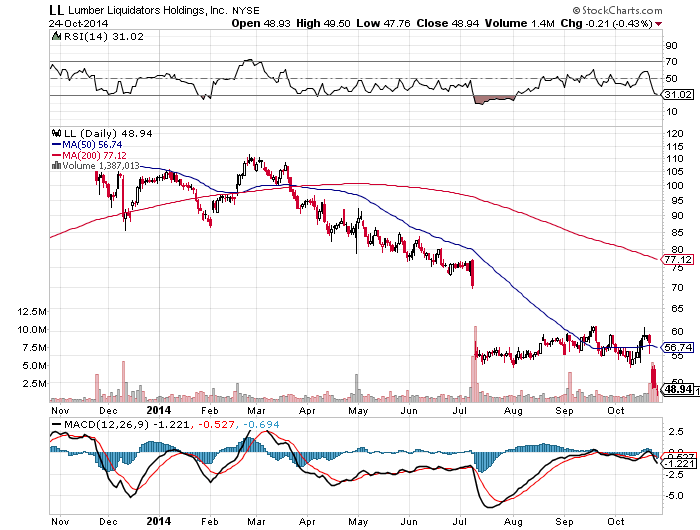Click the shaded oversold RSI area in July
Viewport: 700px width, 530px height.
[x=493, y=99]
